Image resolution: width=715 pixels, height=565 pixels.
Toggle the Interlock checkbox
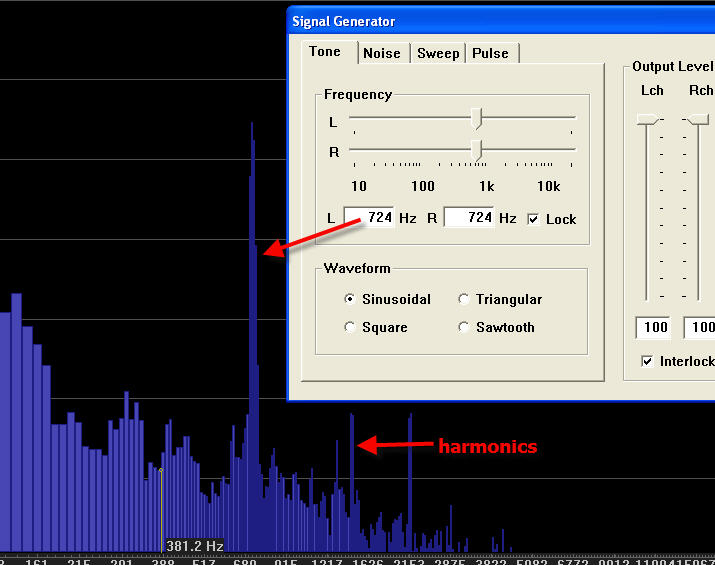[x=647, y=362]
